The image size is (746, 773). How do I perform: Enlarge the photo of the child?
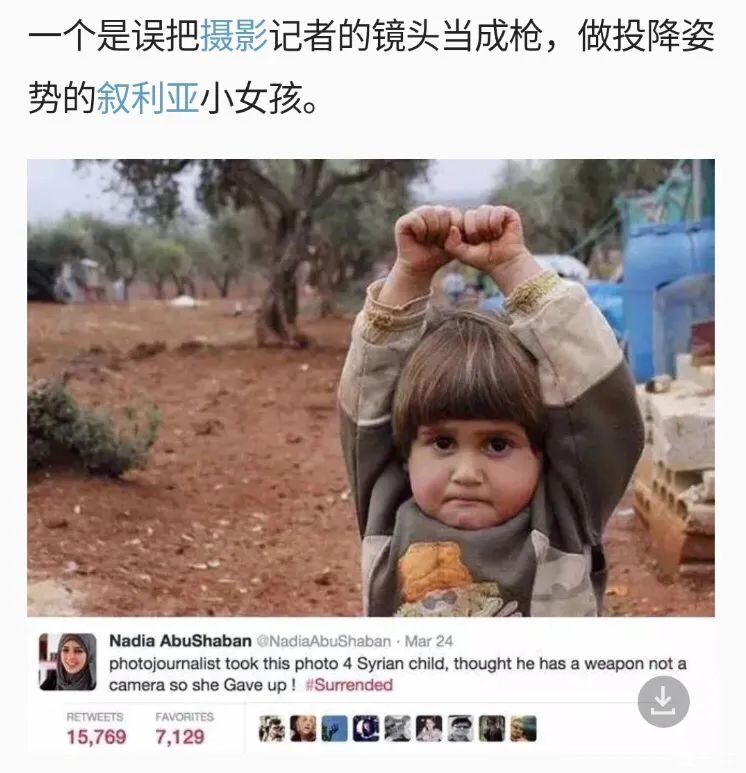371,387
